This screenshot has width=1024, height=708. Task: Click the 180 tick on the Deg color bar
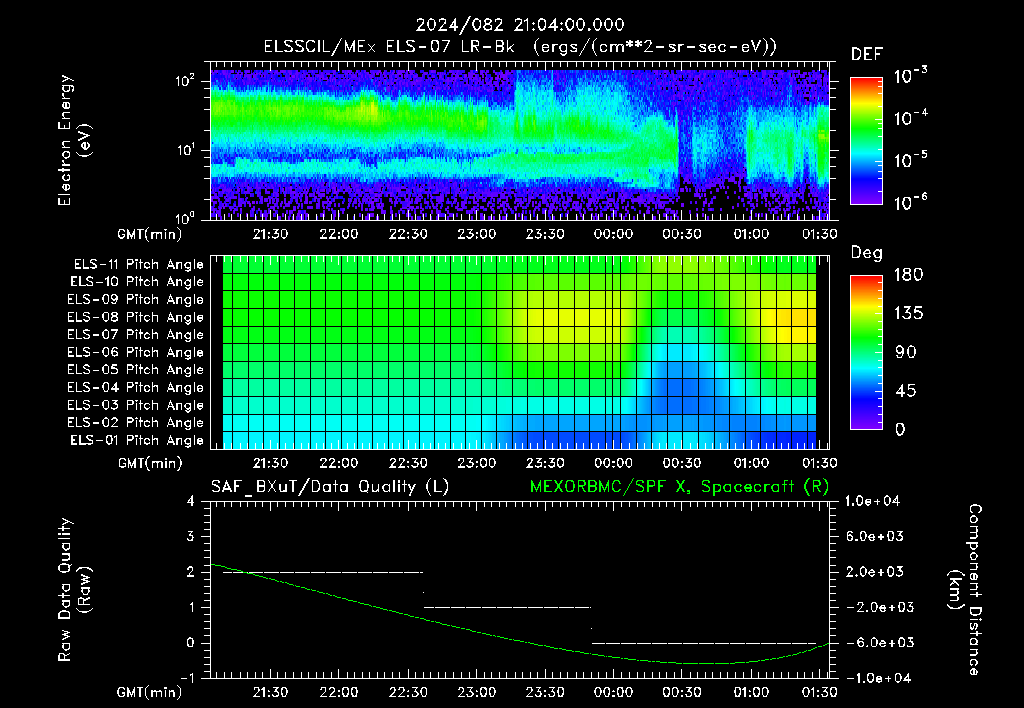[x=908, y=275]
